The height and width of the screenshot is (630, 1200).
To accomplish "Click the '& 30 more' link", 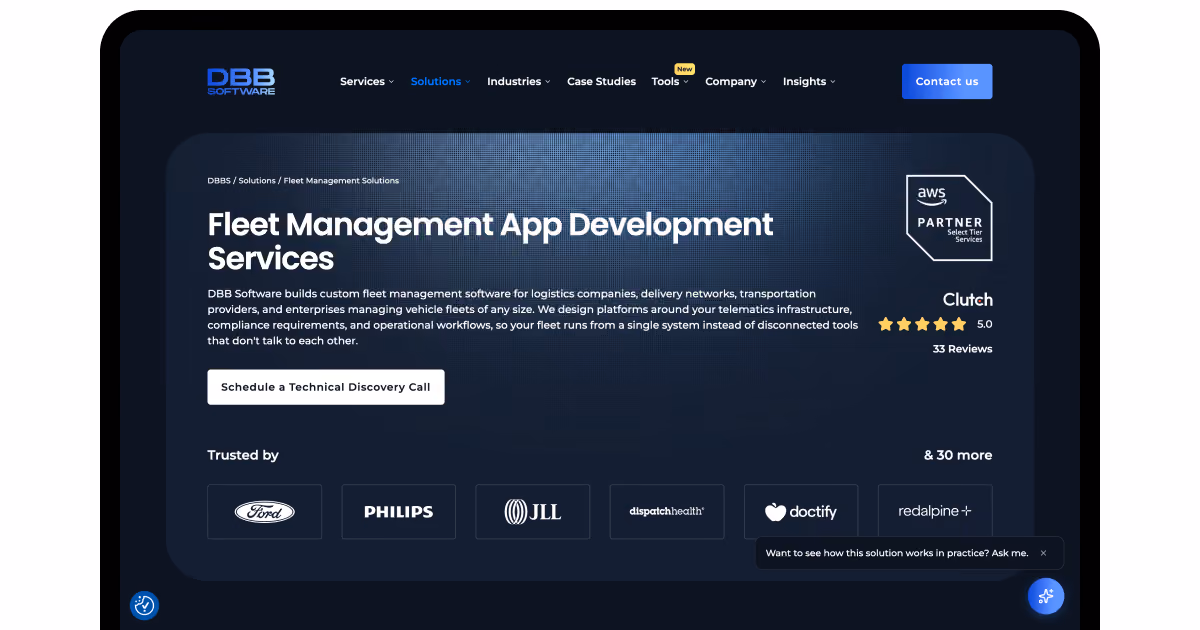I will click(958, 455).
